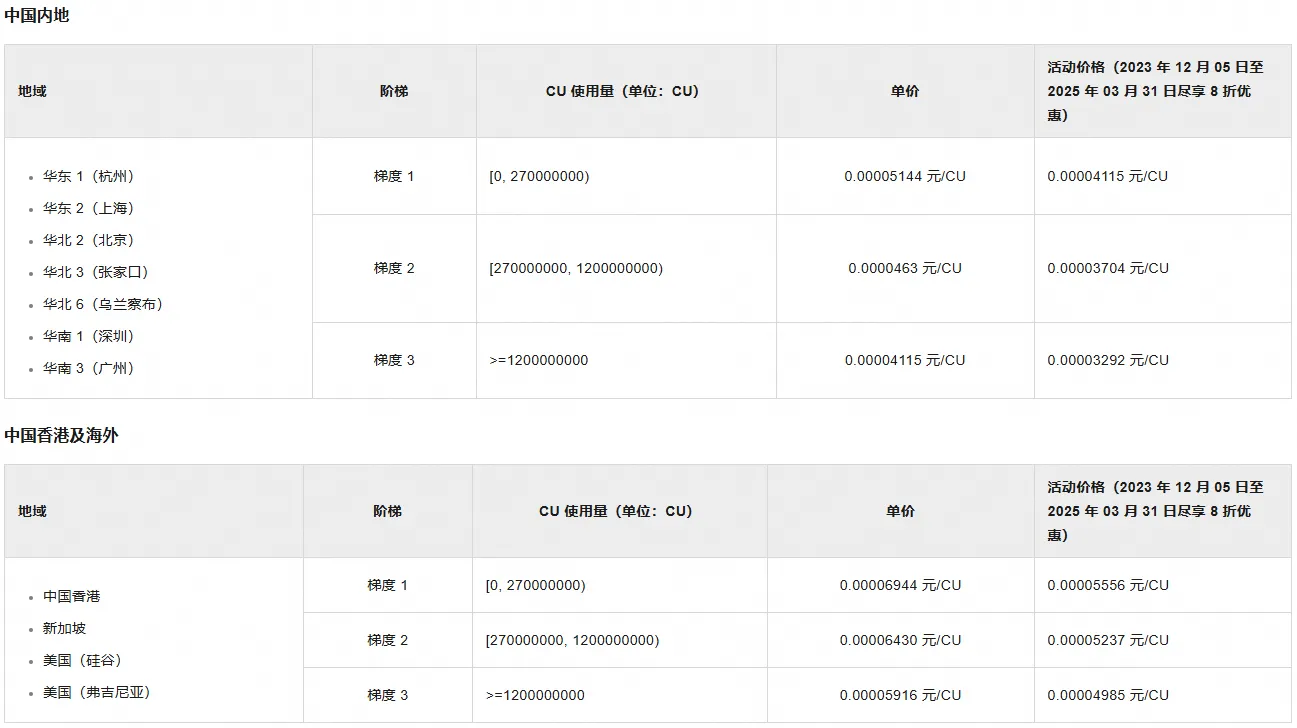
Task: Select the 0.00005237 元/CU promotional price
Action: [x=1107, y=640]
